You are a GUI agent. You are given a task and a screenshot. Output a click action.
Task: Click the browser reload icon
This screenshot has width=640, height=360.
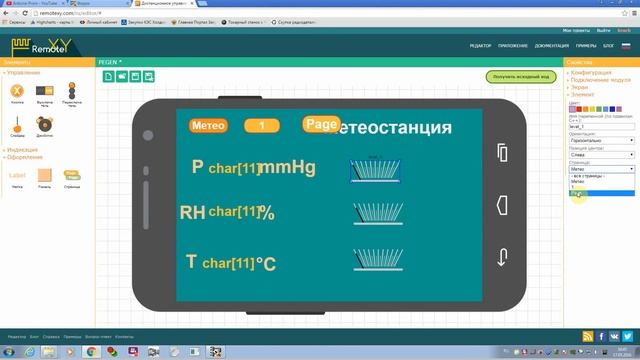tap(25, 13)
